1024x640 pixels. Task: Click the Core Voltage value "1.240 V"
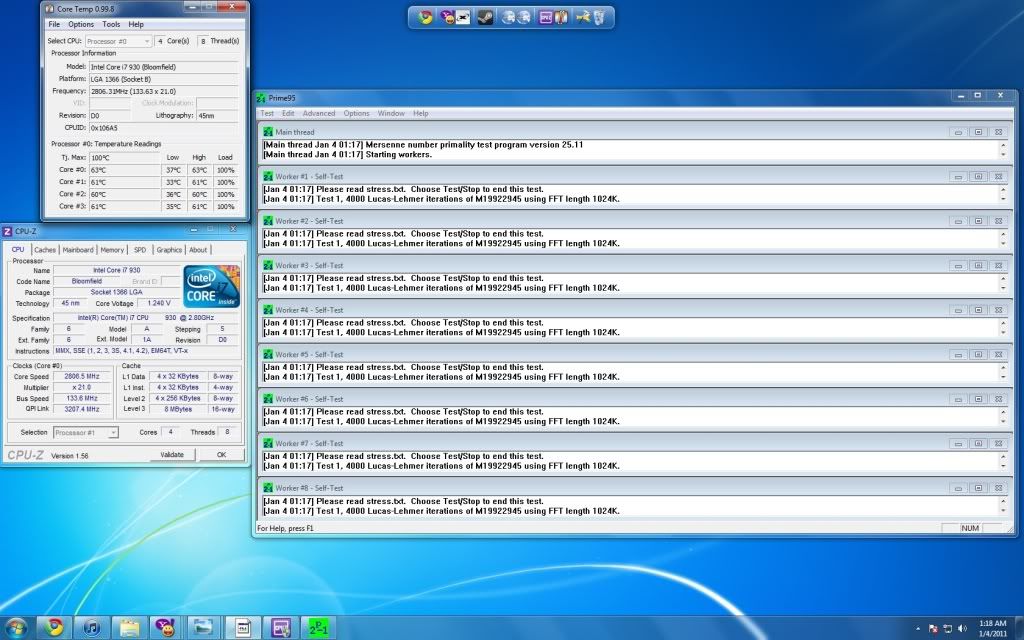tap(159, 304)
